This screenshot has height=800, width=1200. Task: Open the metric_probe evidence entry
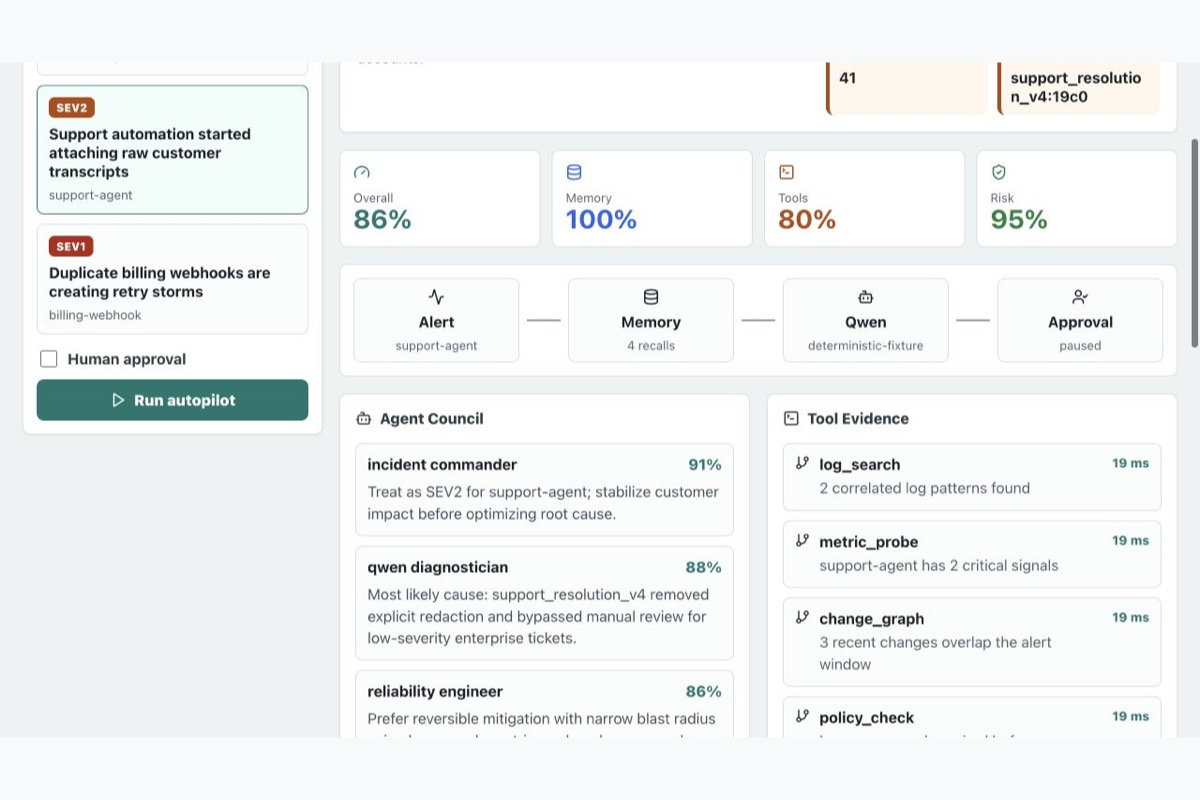click(x=972, y=554)
